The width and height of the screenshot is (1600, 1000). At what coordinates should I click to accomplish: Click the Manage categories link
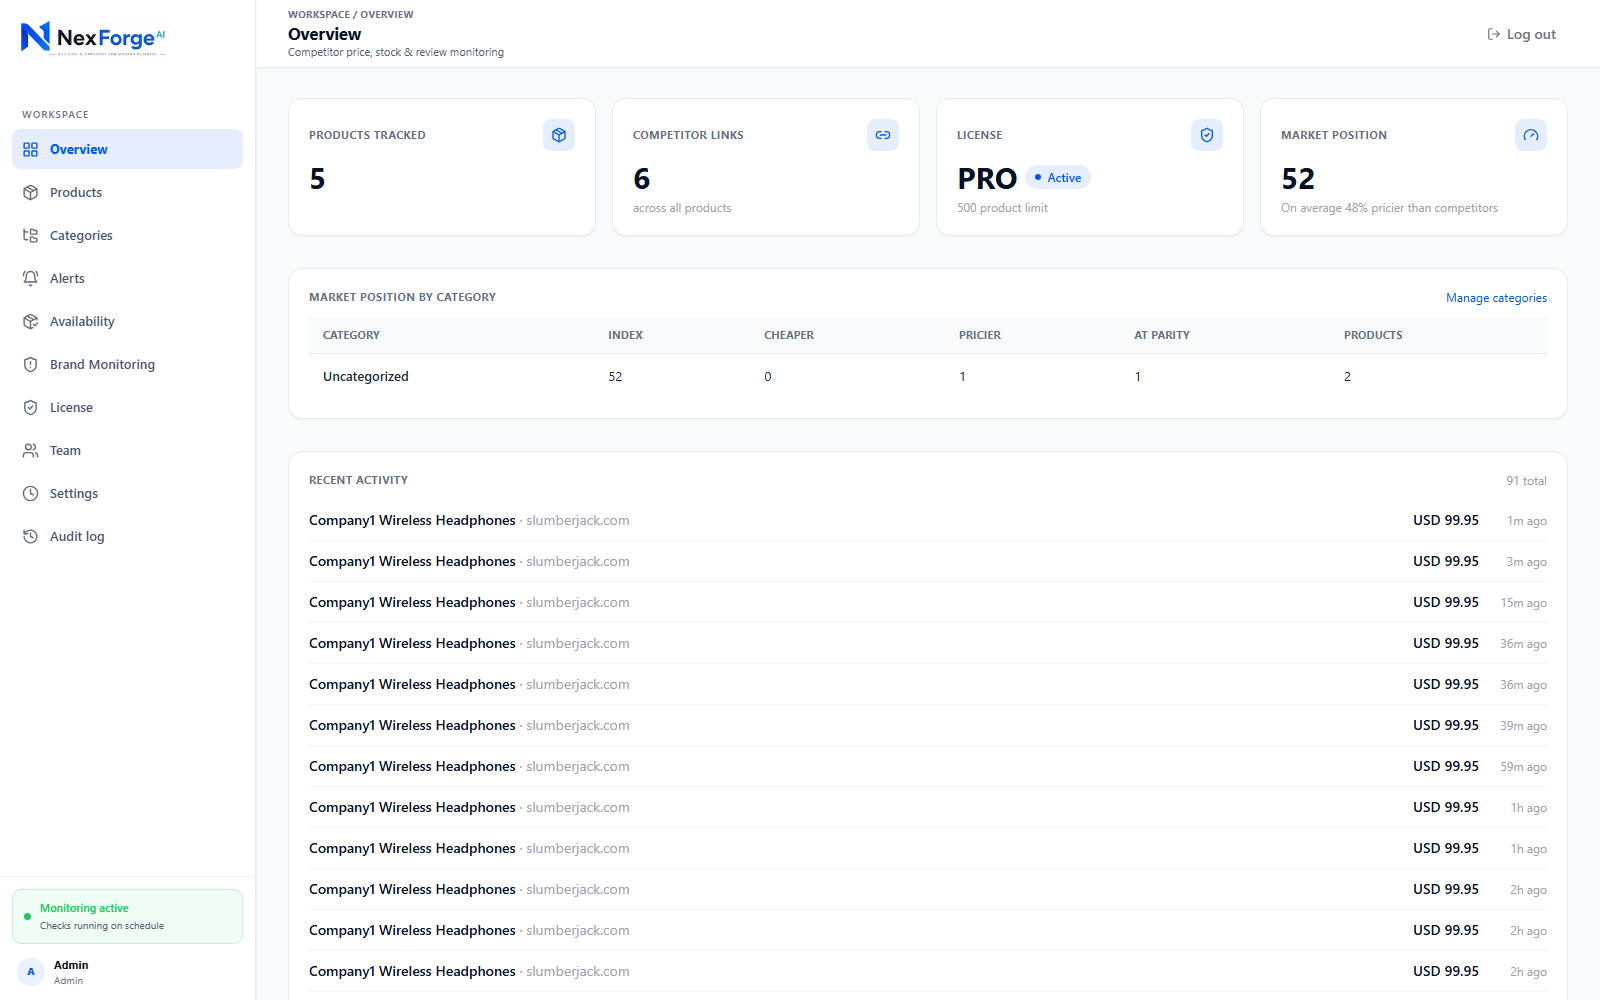(x=1496, y=298)
